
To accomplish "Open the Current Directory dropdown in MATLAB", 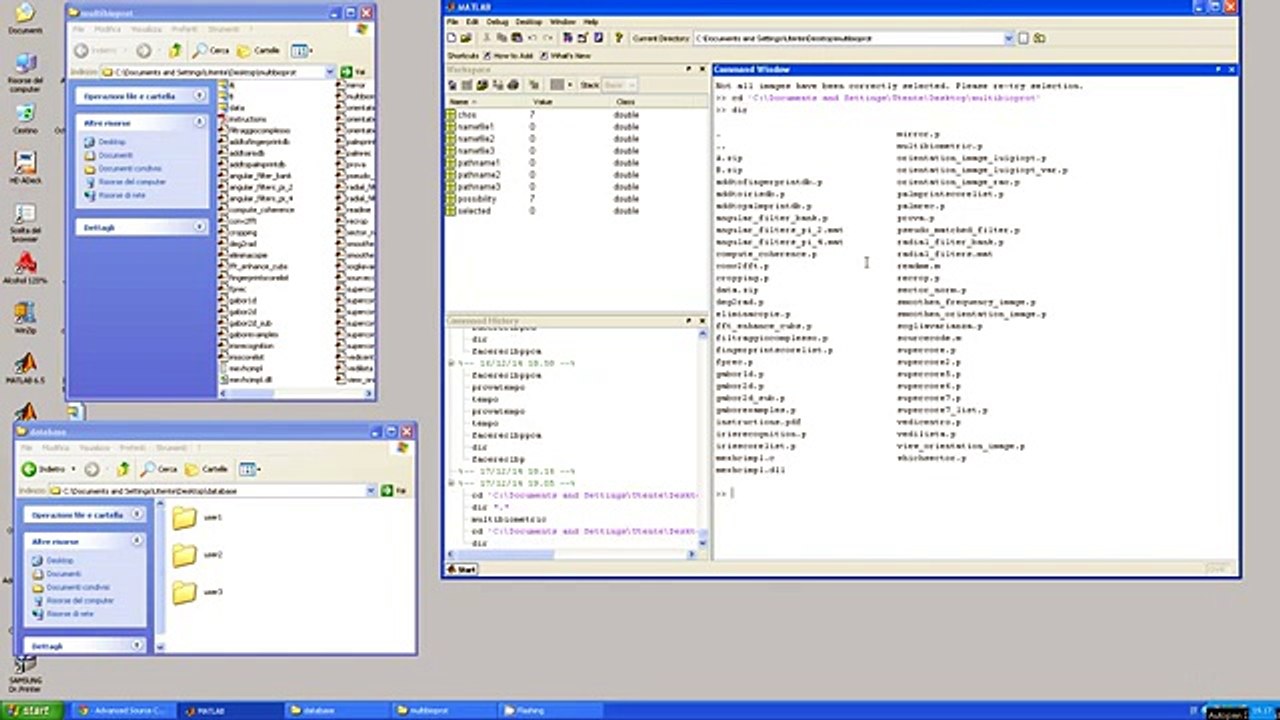I will pos(1008,38).
